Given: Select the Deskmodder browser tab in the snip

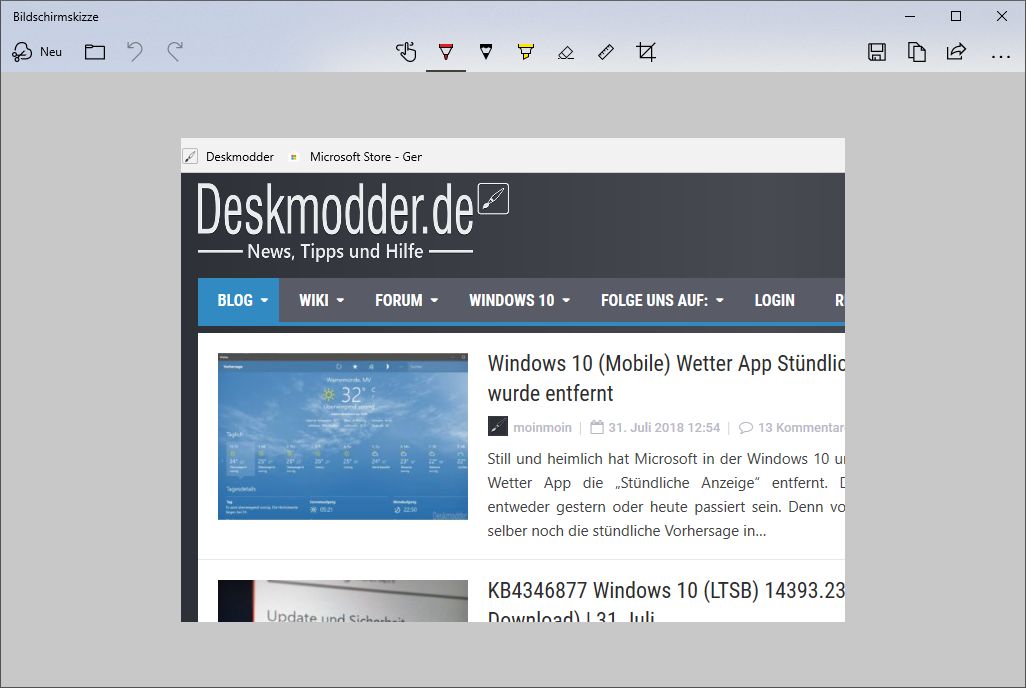Looking at the screenshot, I should click(229, 156).
